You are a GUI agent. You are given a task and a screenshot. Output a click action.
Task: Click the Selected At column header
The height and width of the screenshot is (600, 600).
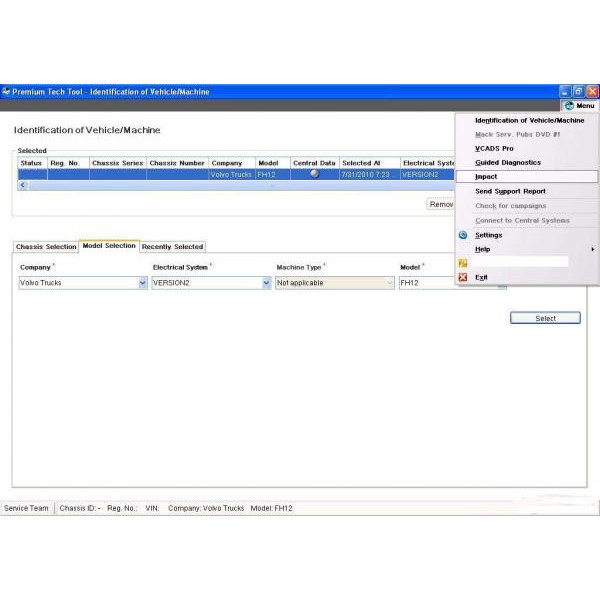coord(370,163)
